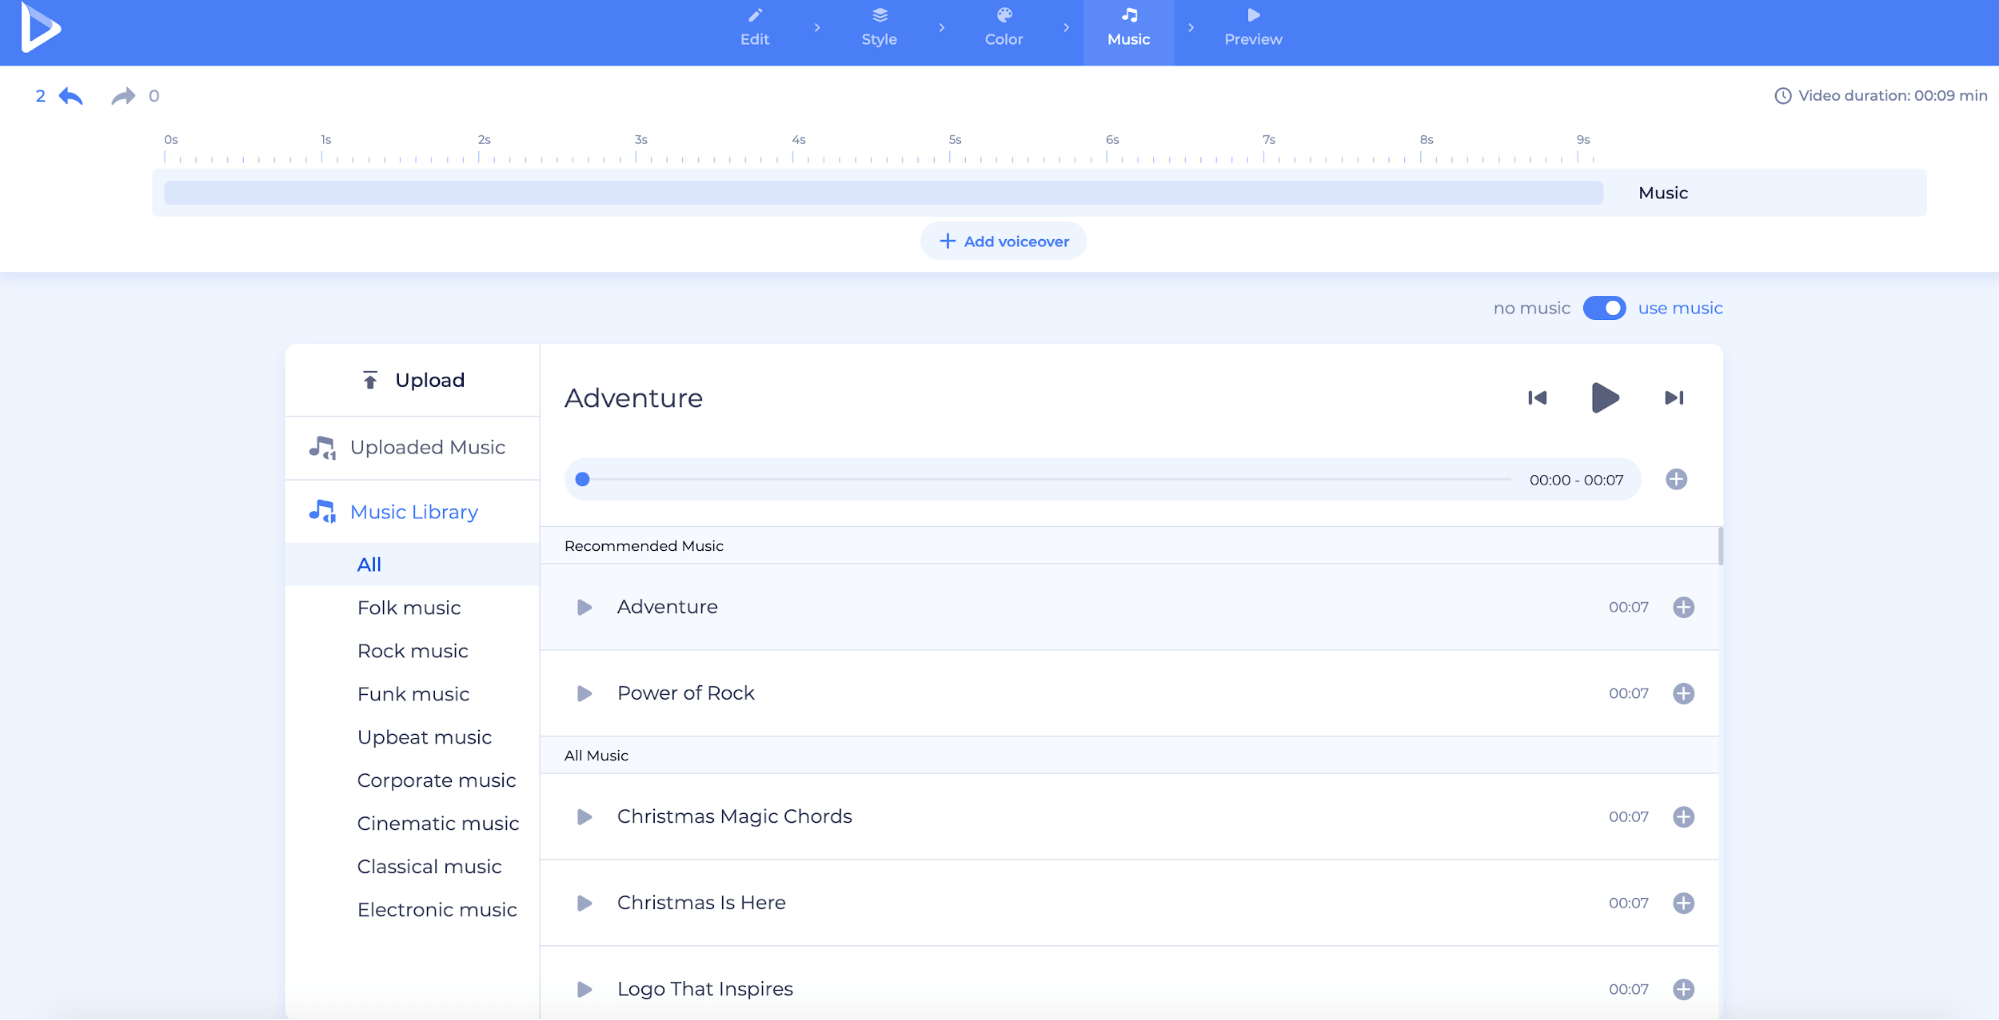Preview Christmas Magic Chords track

coord(585,817)
